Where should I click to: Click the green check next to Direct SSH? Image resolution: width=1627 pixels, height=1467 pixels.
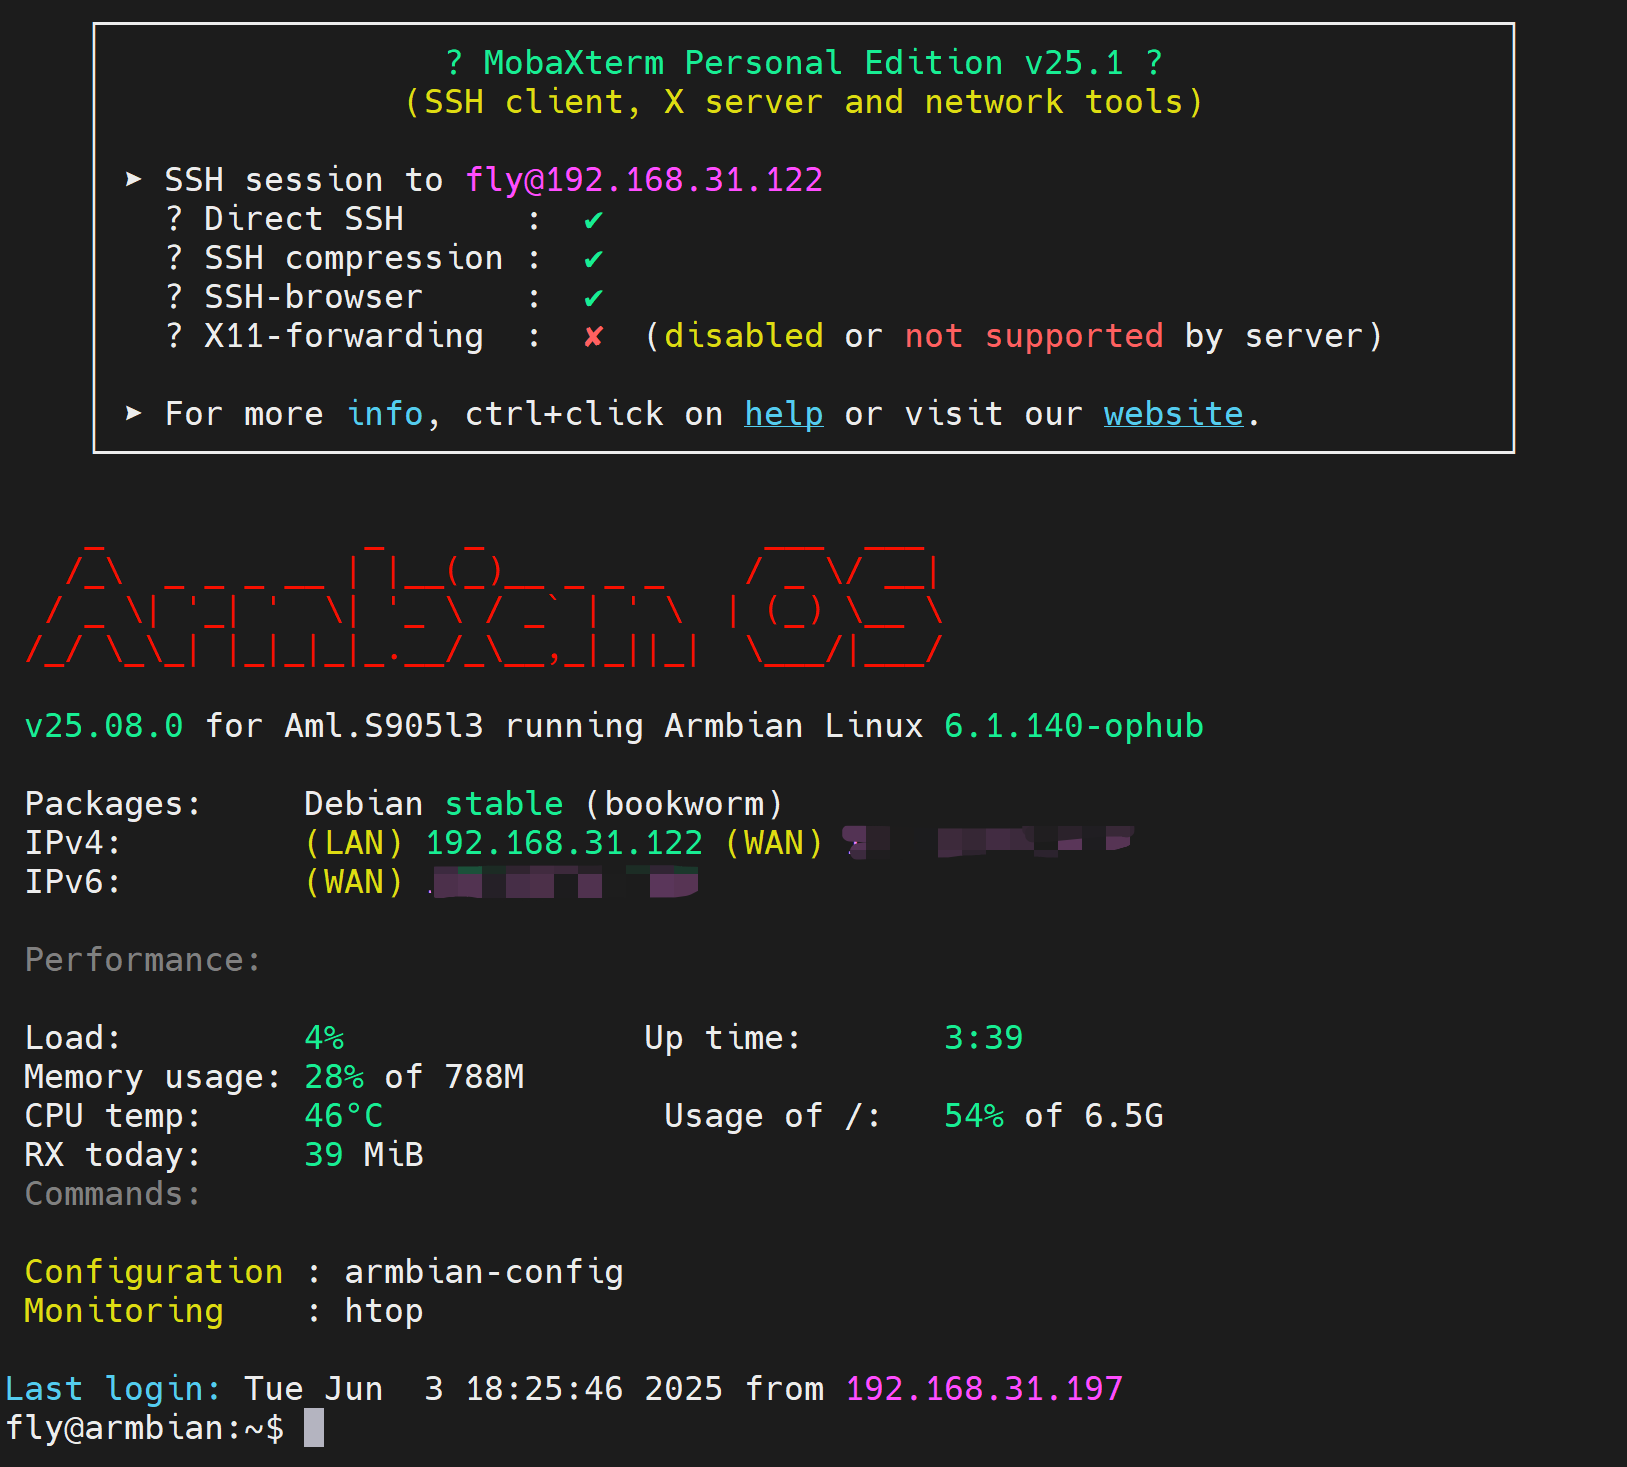594,220
